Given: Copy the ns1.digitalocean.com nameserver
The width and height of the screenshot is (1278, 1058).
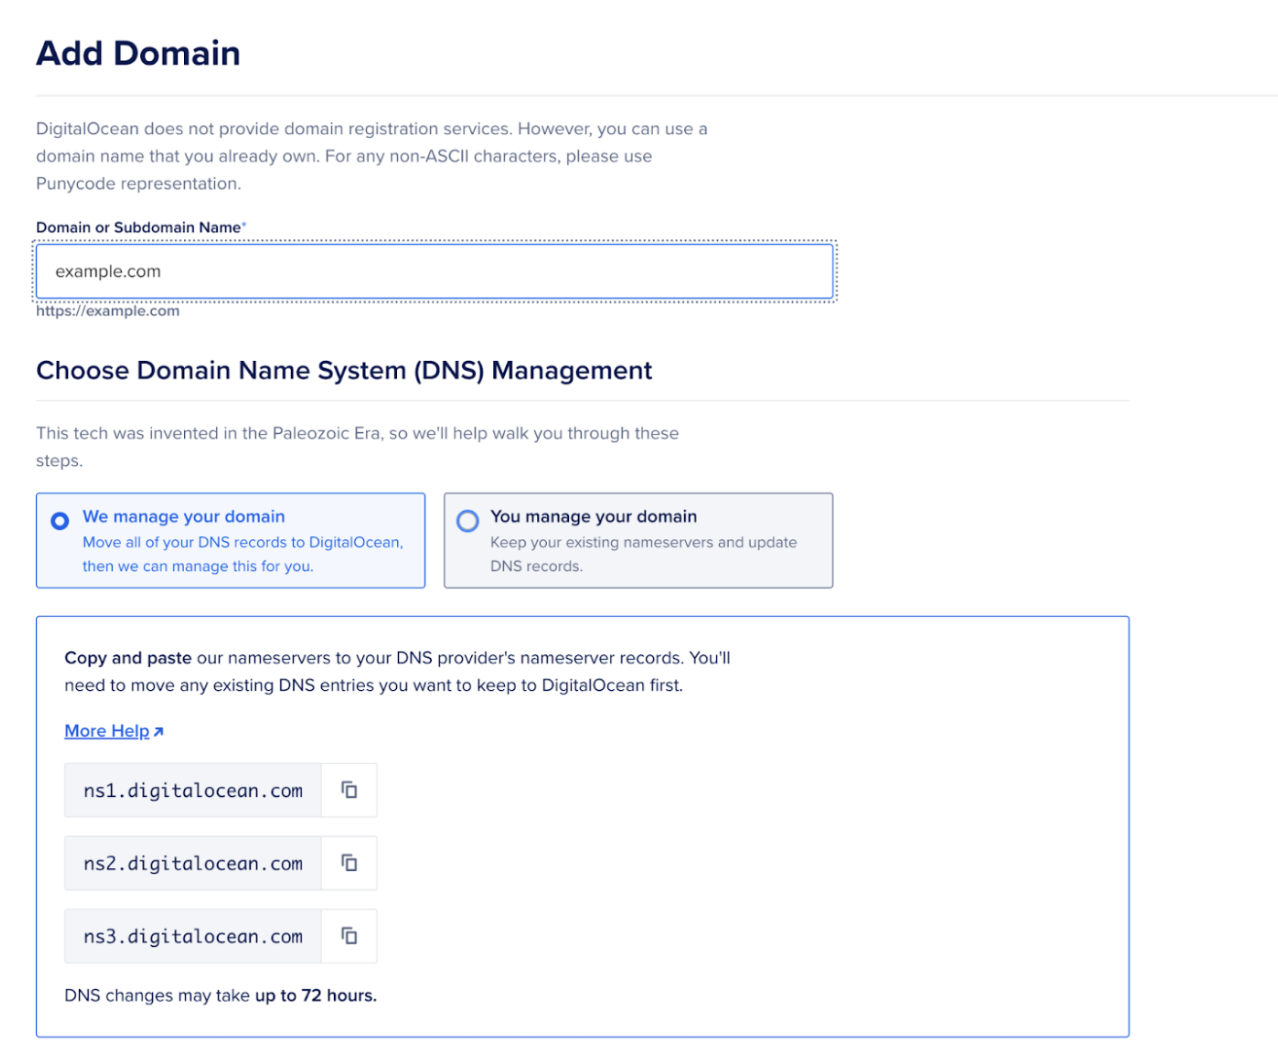Looking at the screenshot, I should click(349, 790).
